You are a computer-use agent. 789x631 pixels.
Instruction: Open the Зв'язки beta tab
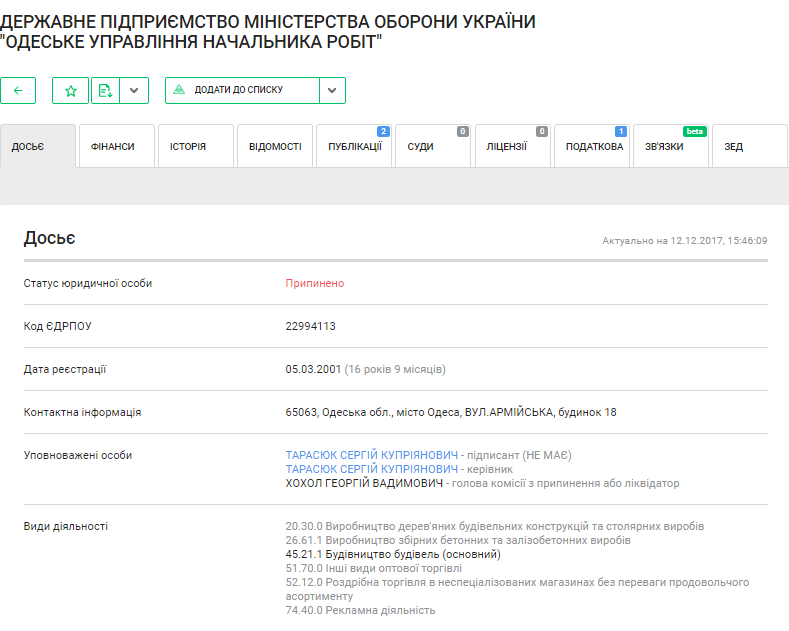pyautogui.click(x=670, y=147)
